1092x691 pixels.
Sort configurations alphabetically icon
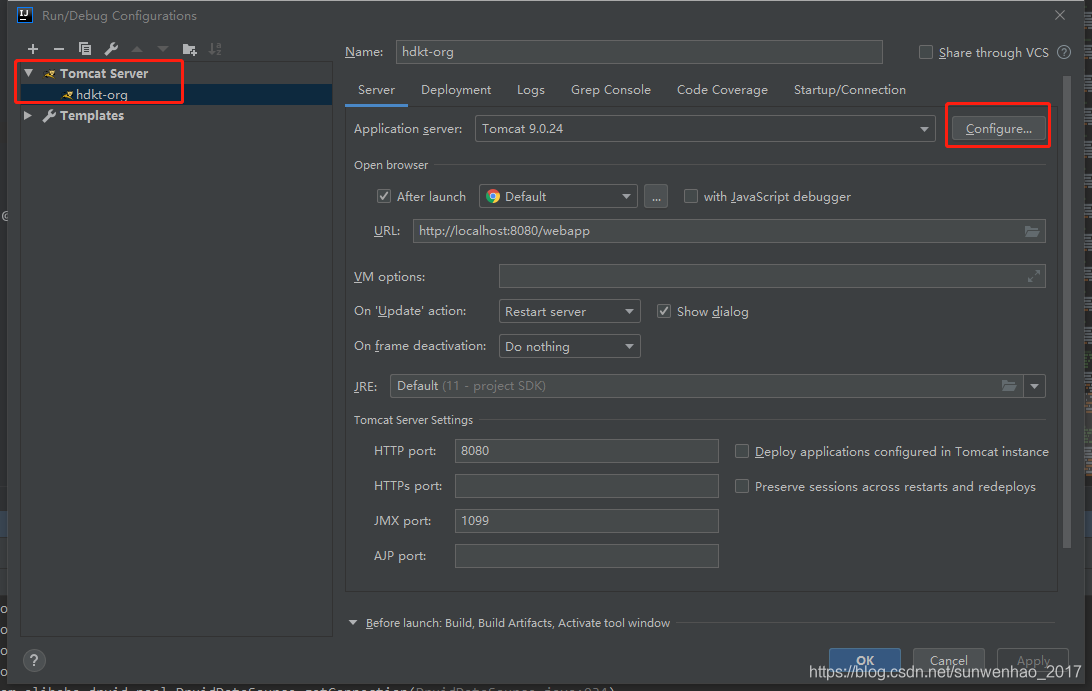pyautogui.click(x=215, y=49)
